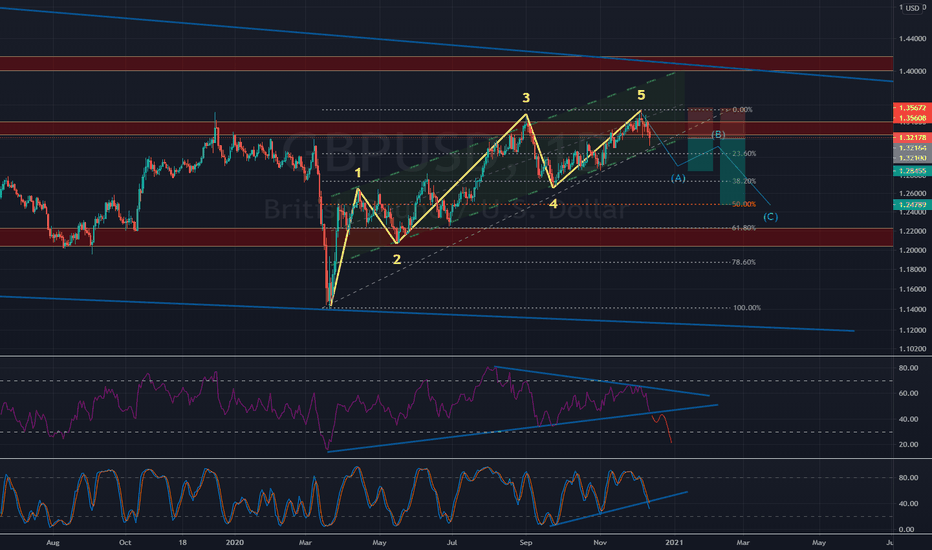This screenshot has width=932, height=550.
Task: Select the red 1.32178 price label
Action: [912, 137]
